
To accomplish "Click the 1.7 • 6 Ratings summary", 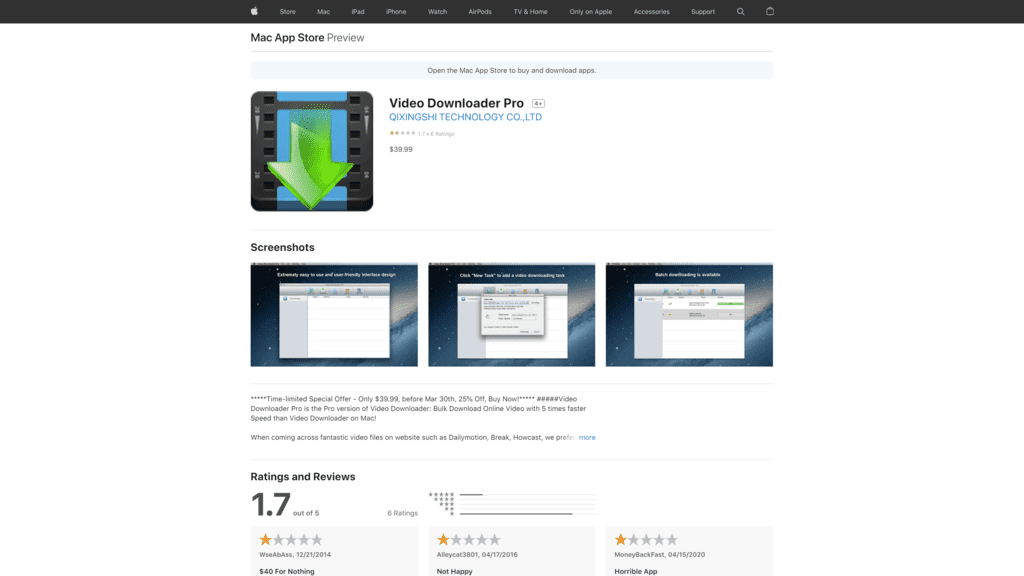I will (x=422, y=133).
